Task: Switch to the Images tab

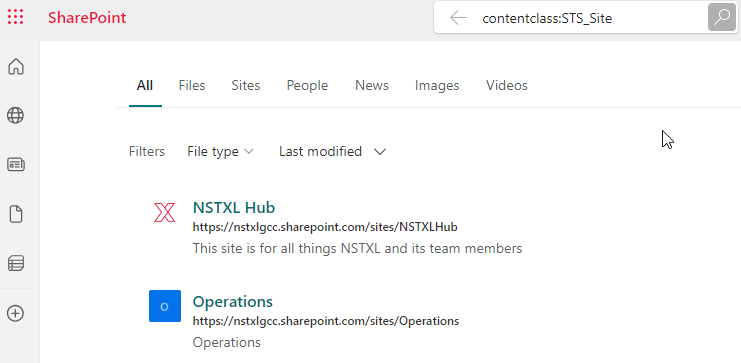Action: point(437,86)
